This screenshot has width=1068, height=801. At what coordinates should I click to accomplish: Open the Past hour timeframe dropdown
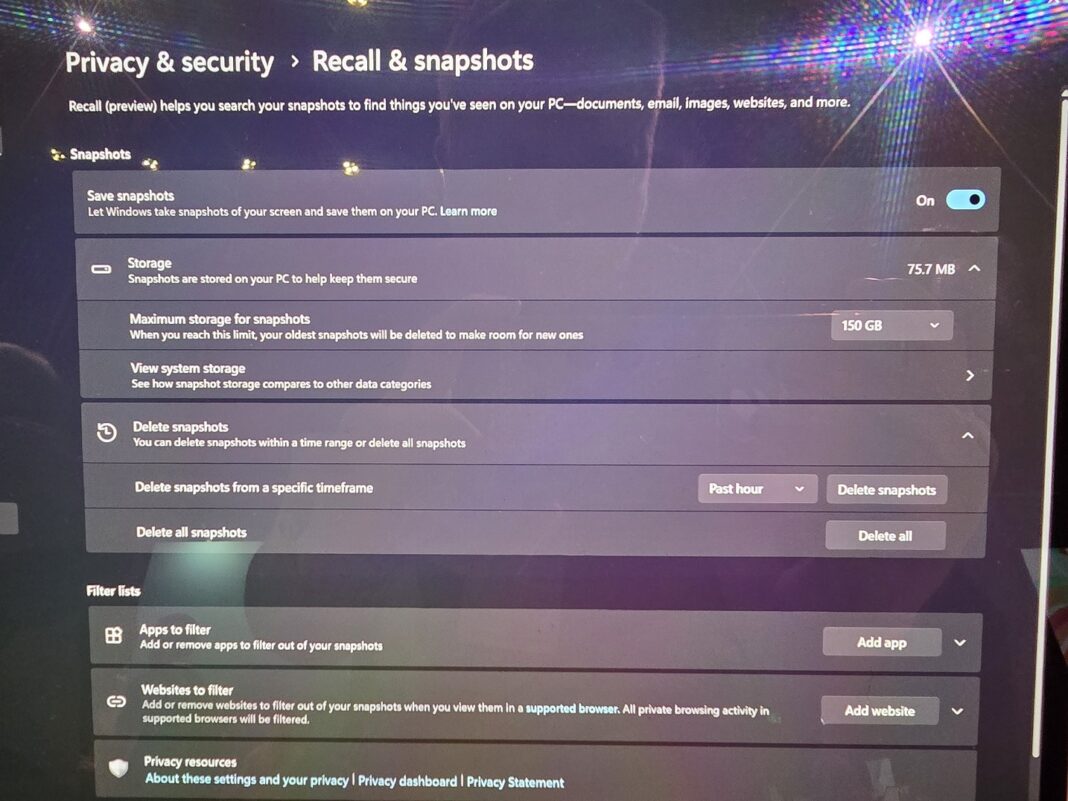coord(757,489)
